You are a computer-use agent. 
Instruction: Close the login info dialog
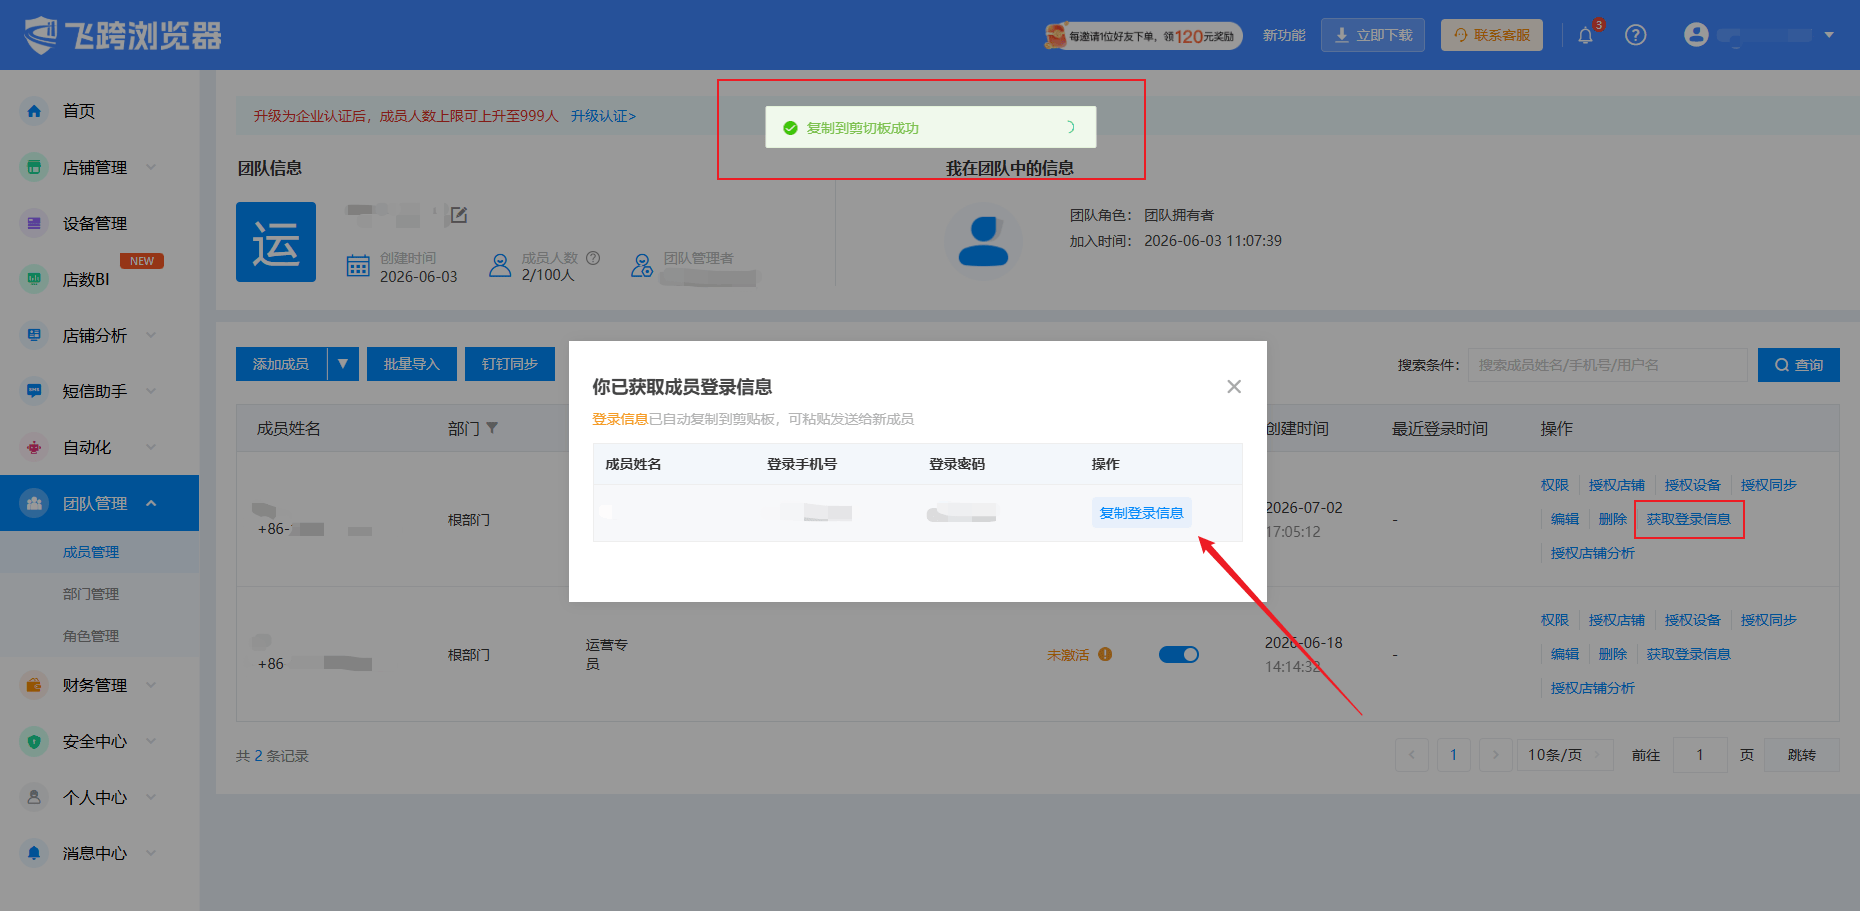(x=1234, y=387)
